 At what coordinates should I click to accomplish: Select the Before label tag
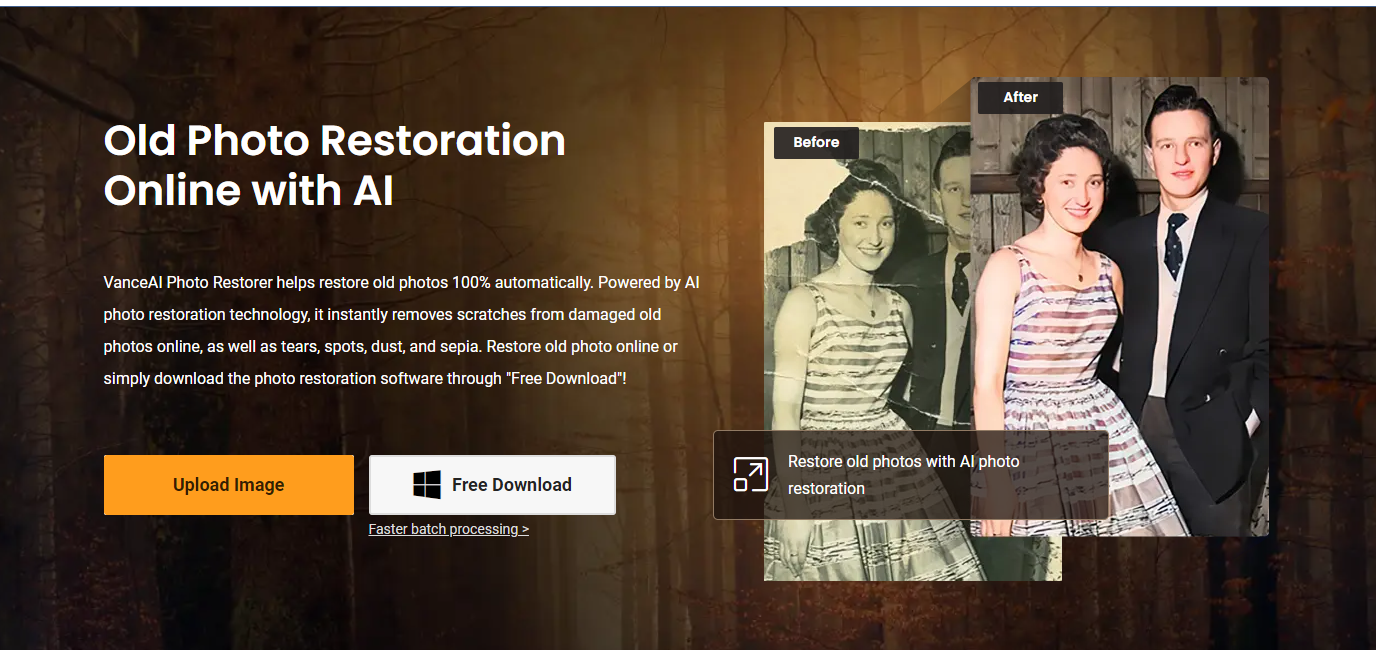pyautogui.click(x=816, y=142)
